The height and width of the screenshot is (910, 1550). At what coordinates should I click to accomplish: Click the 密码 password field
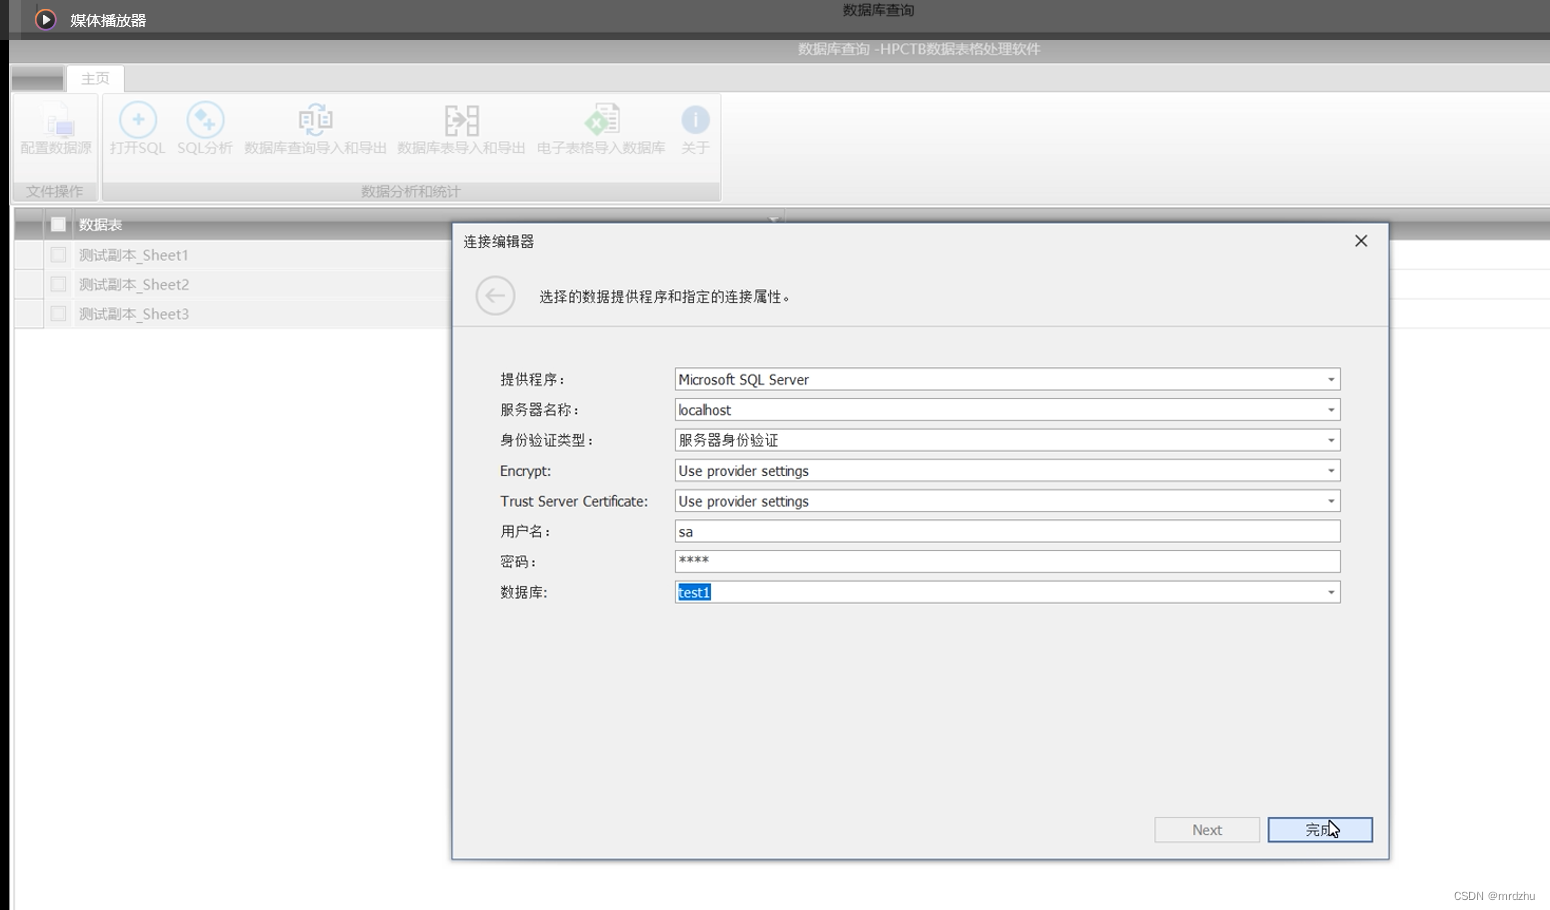[x=1000, y=561]
